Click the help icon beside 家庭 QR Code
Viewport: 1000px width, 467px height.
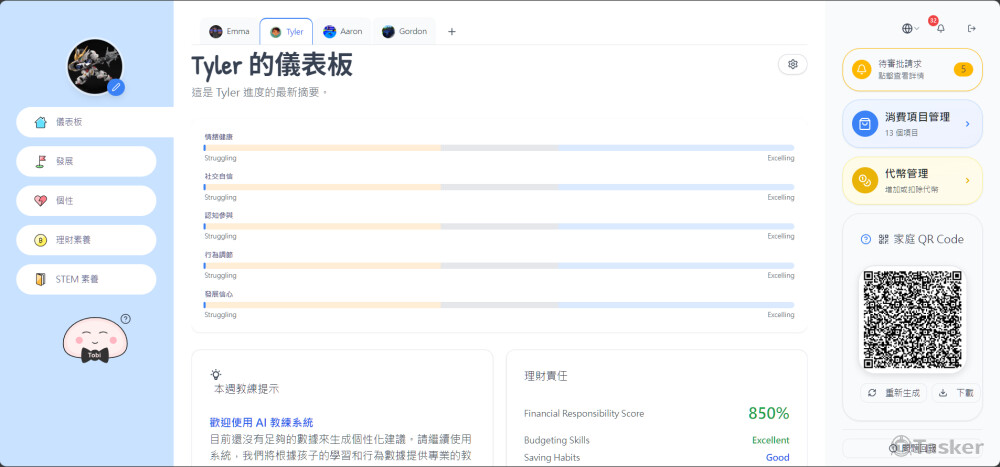click(x=866, y=239)
